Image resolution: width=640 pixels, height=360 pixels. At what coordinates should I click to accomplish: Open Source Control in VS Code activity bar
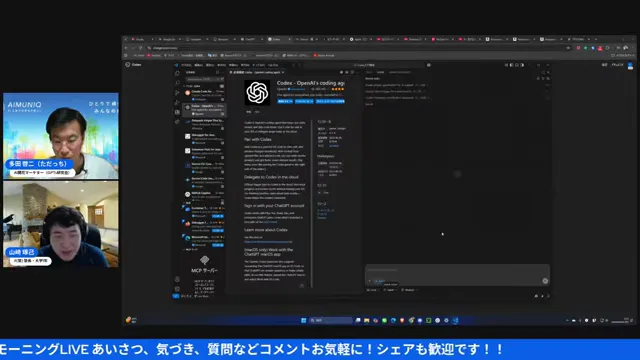tap(177, 93)
